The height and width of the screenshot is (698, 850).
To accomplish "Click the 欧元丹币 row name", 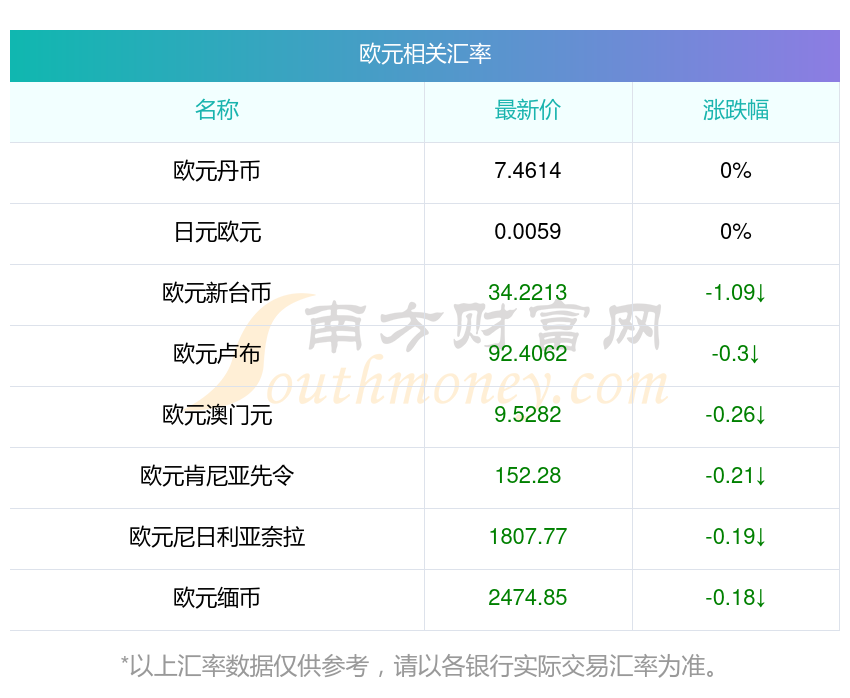I will tap(217, 171).
